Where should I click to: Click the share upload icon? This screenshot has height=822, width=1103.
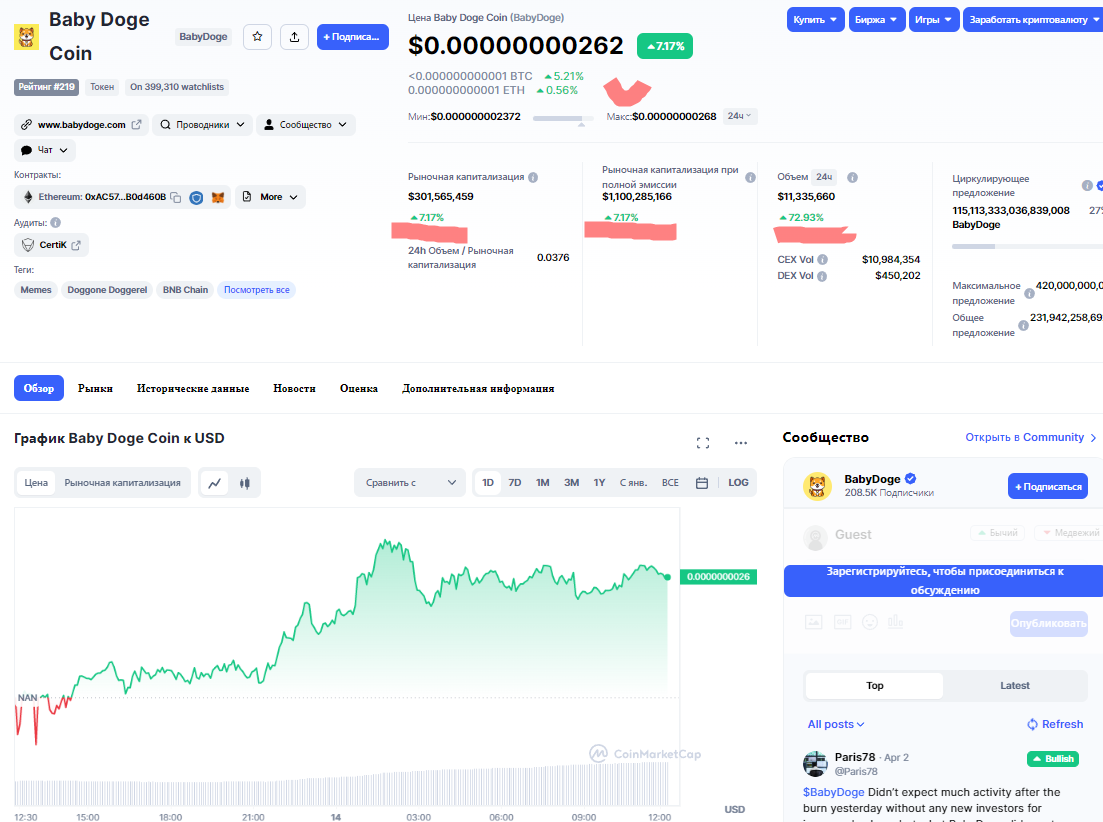(x=294, y=37)
